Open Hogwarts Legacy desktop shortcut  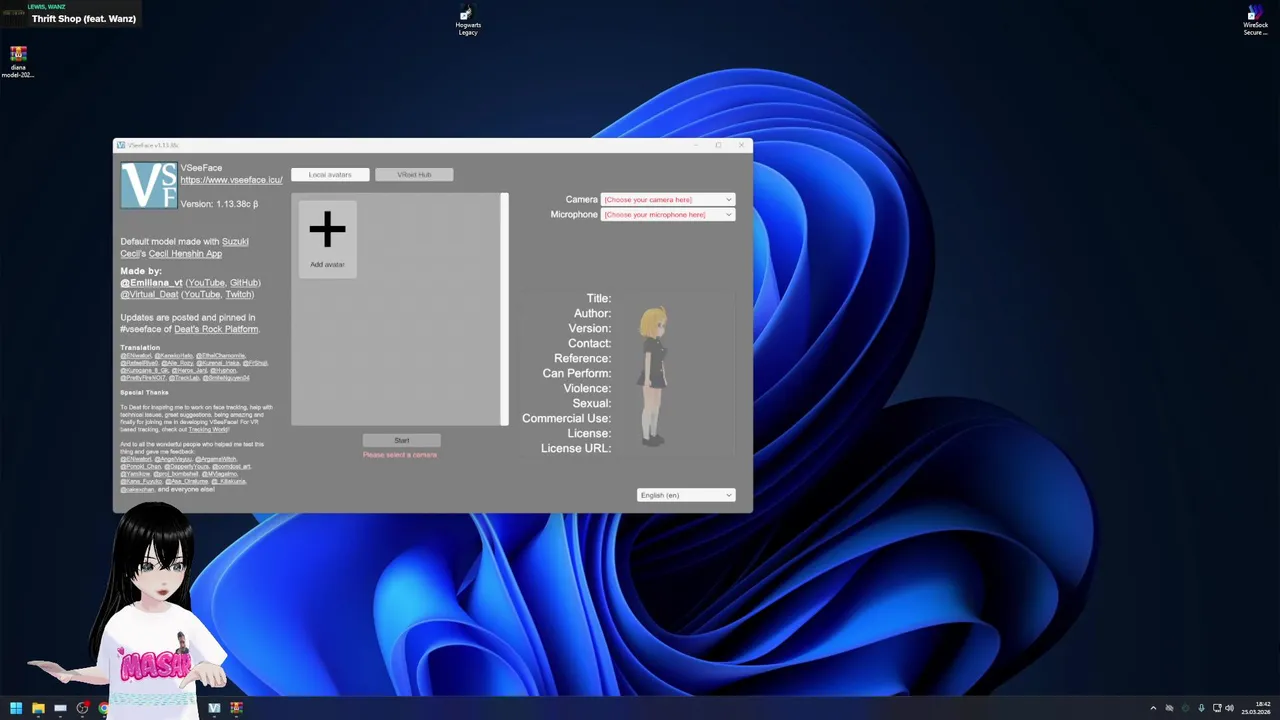[468, 20]
